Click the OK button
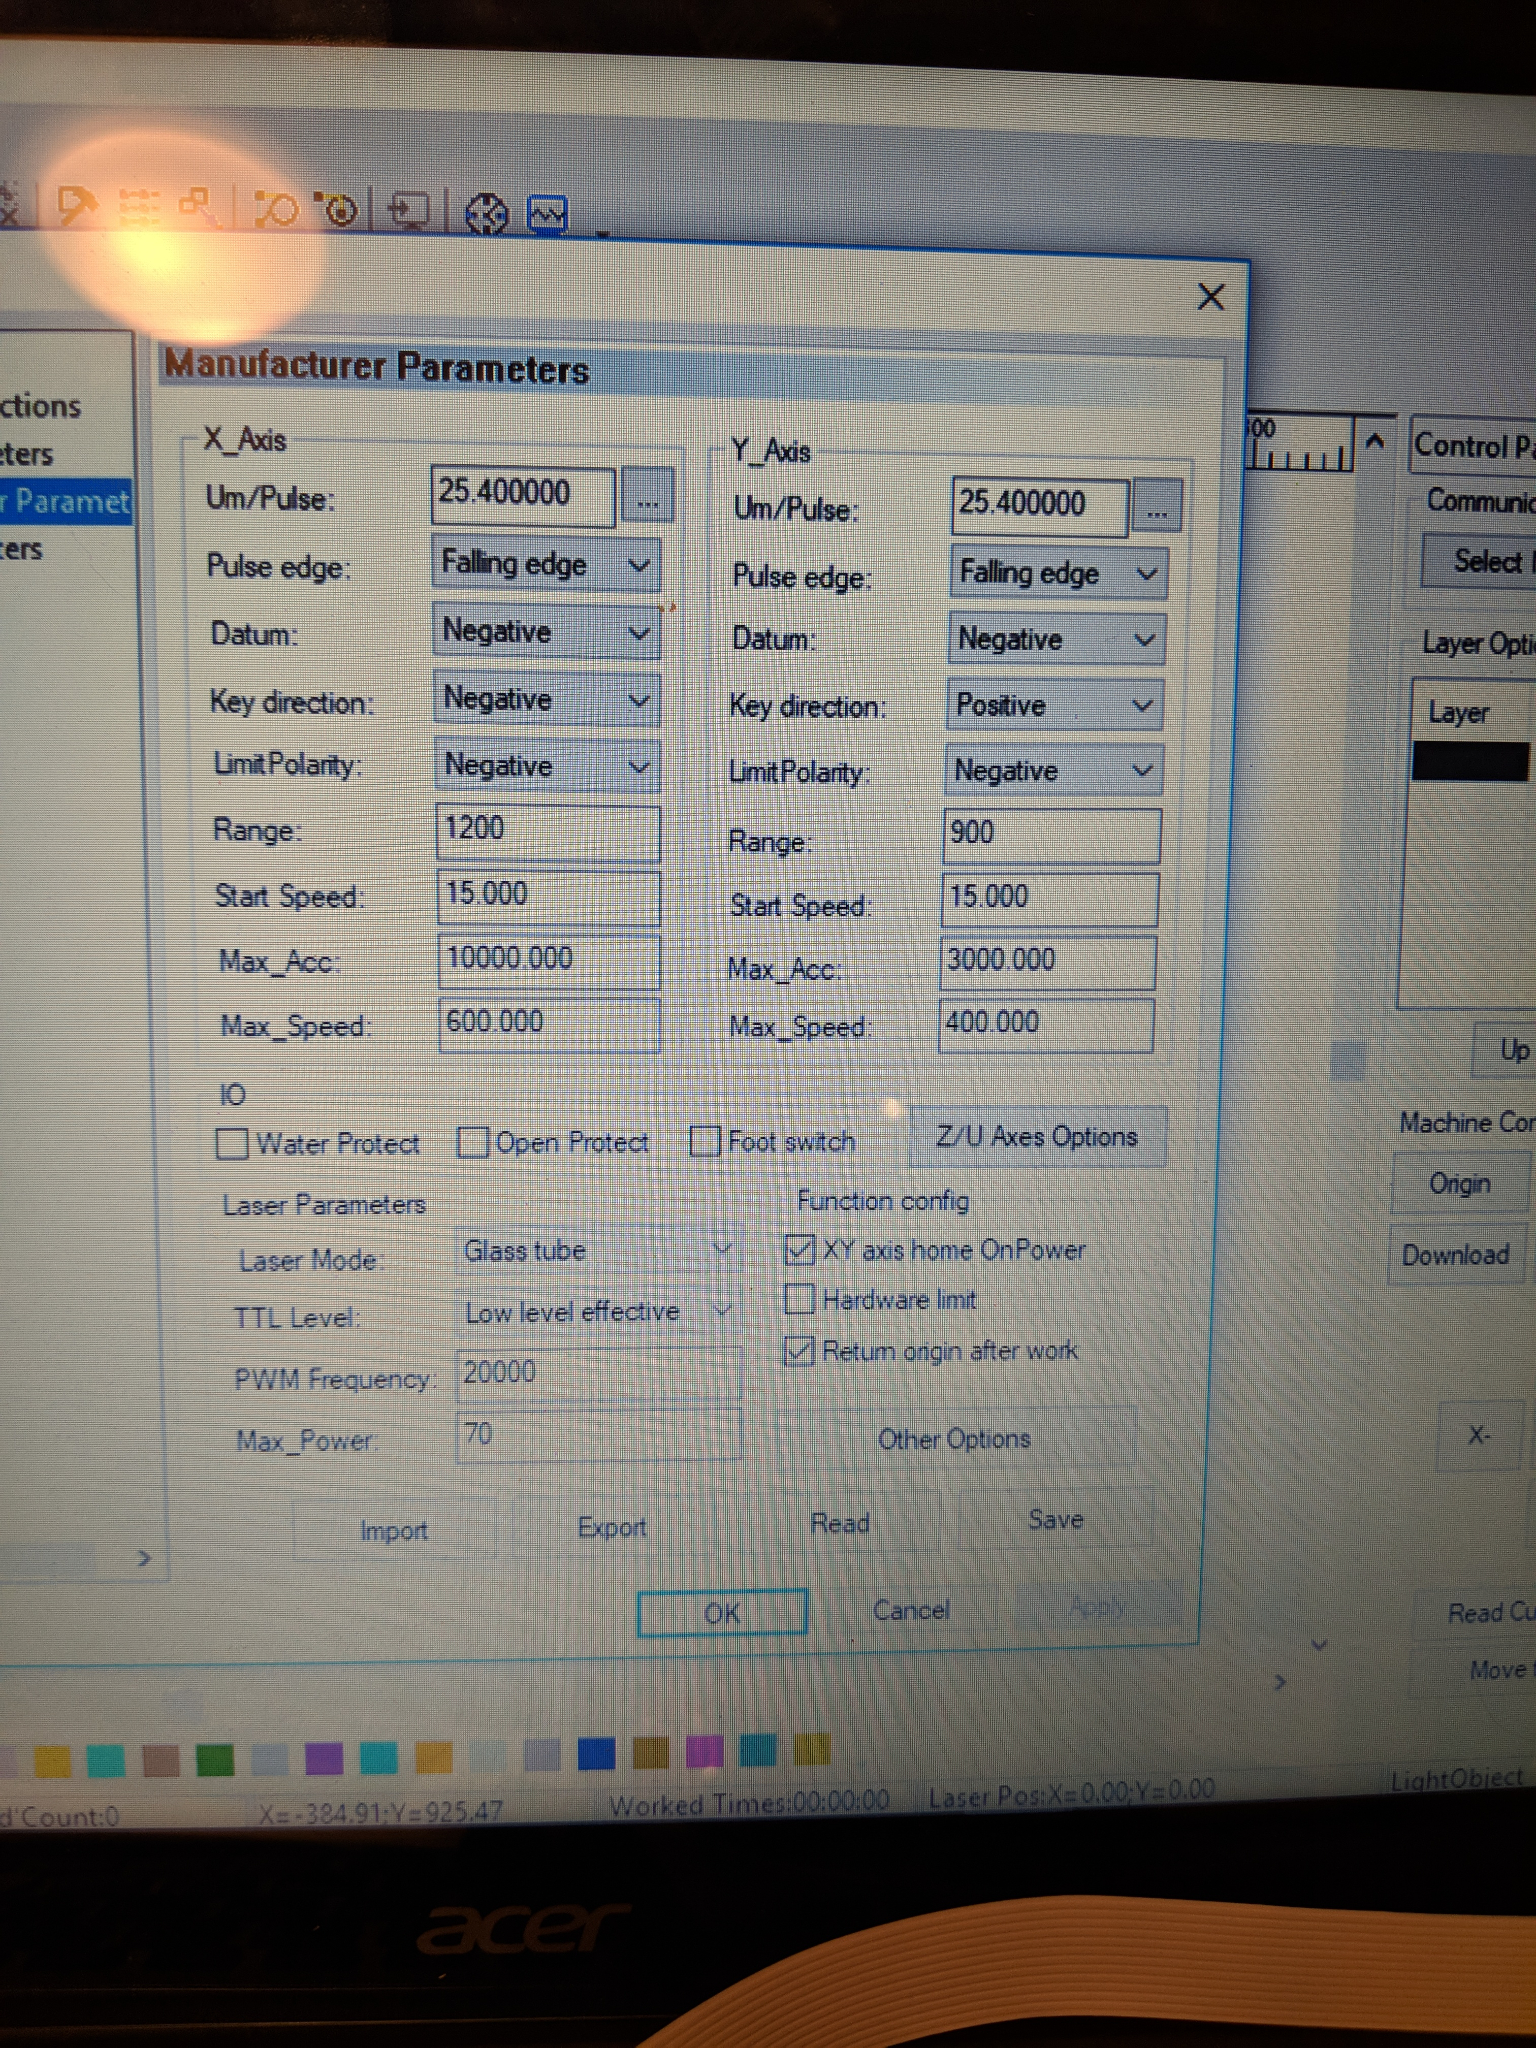Image resolution: width=1536 pixels, height=2048 pixels. 722,1612
